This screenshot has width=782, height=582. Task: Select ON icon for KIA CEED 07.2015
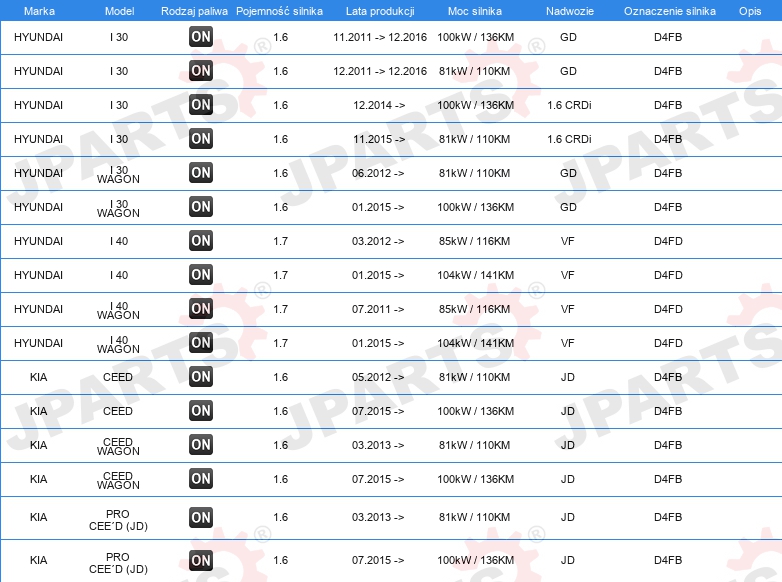[201, 411]
